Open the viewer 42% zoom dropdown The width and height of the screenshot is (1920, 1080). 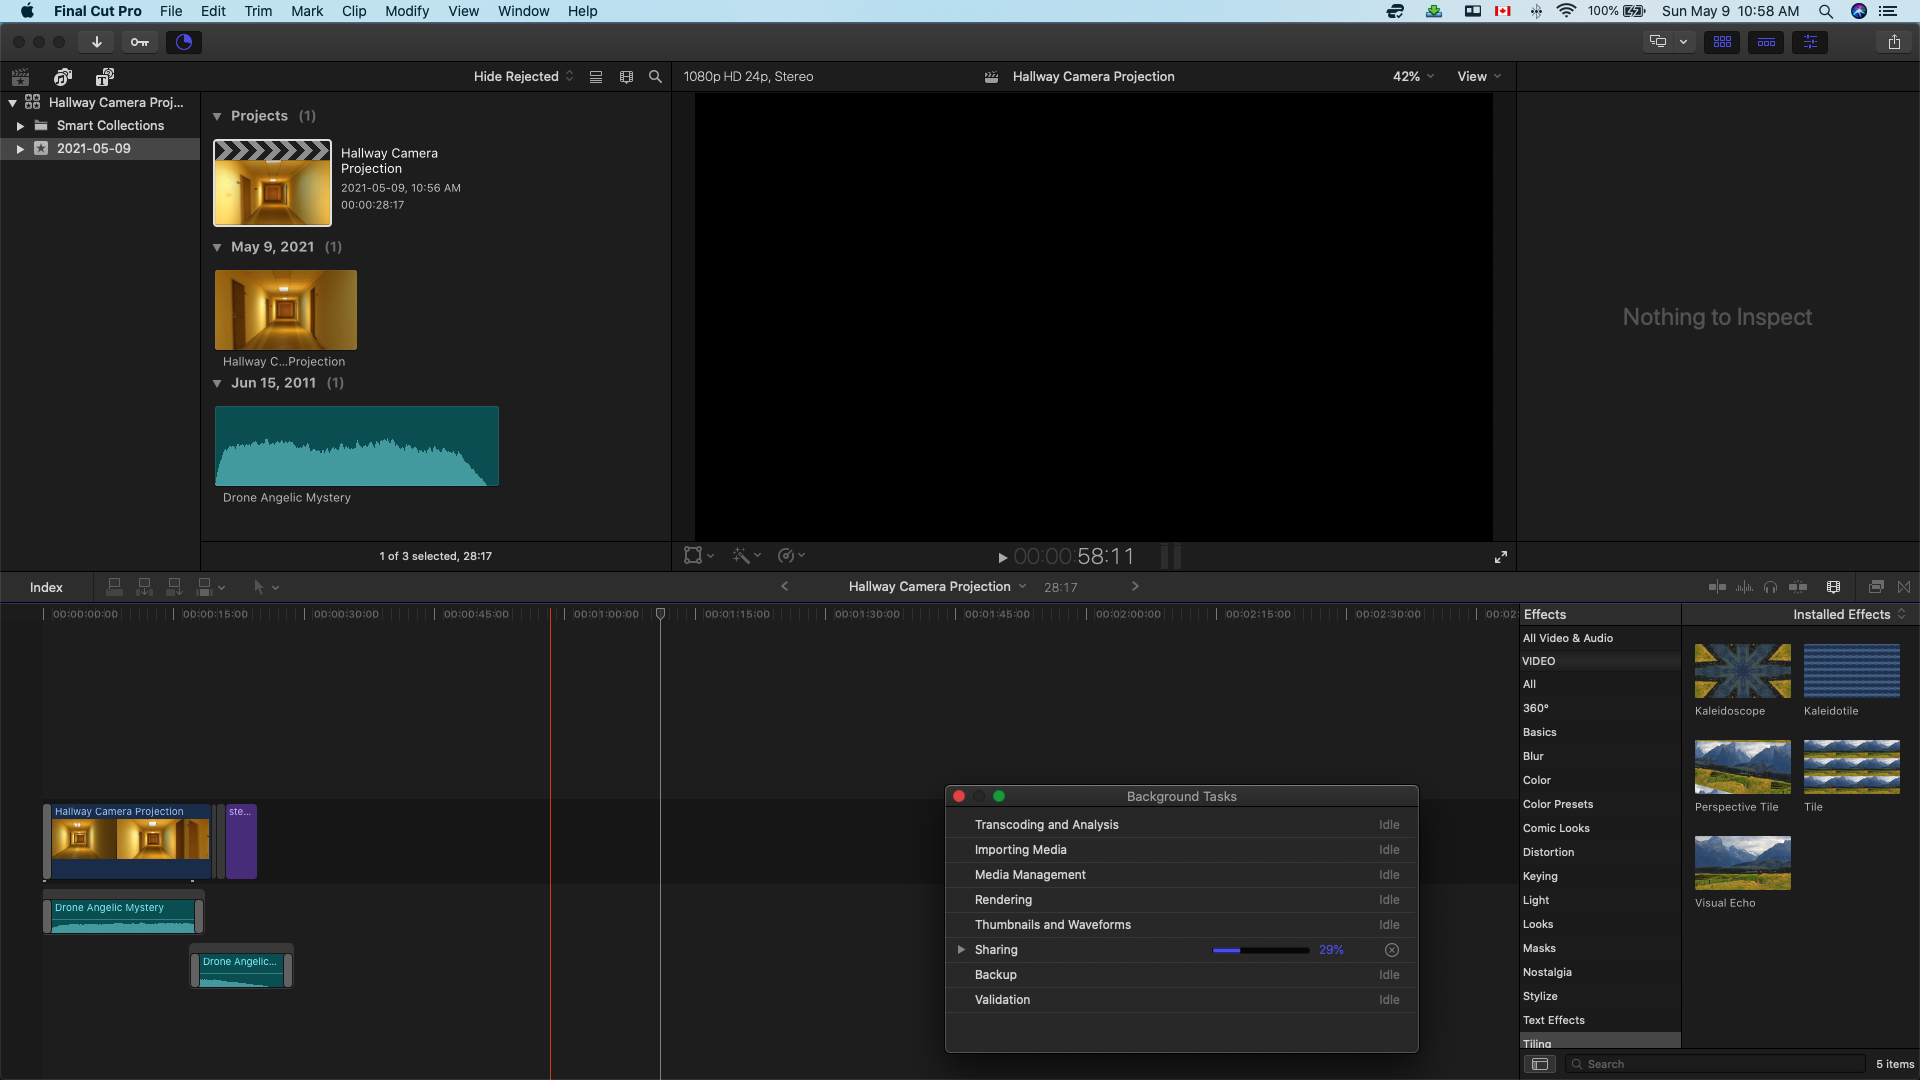tap(1413, 77)
